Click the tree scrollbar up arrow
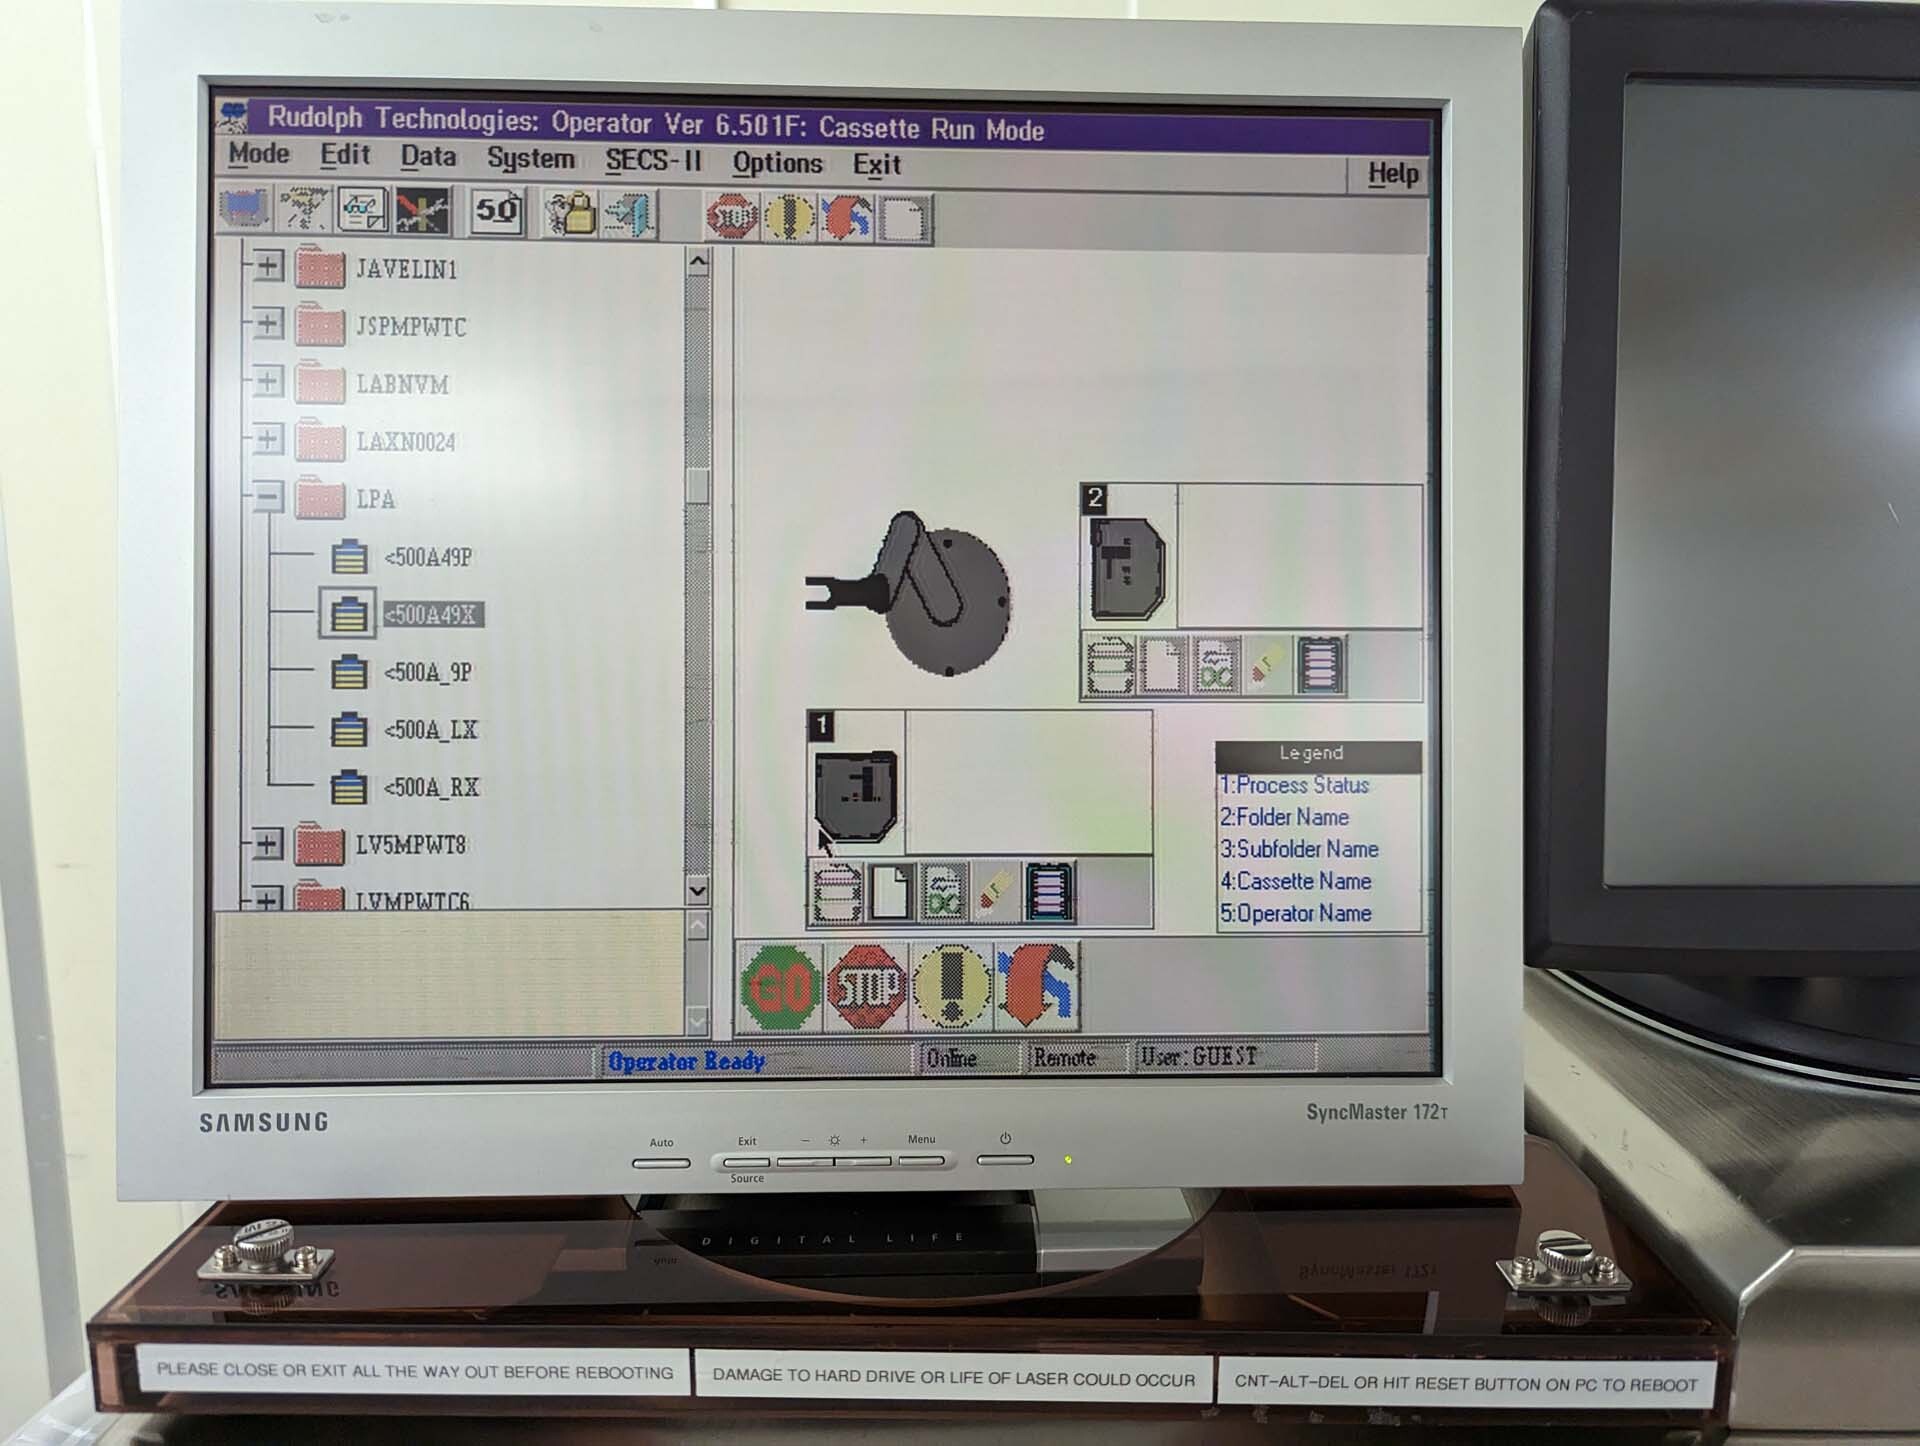The width and height of the screenshot is (1920, 1446). coord(698,262)
